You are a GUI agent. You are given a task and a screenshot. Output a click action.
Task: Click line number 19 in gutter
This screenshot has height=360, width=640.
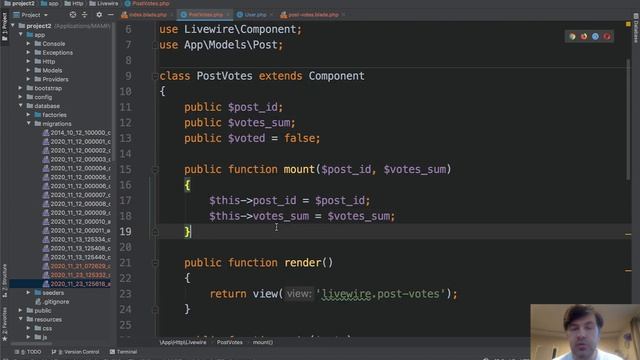pyautogui.click(x=126, y=232)
